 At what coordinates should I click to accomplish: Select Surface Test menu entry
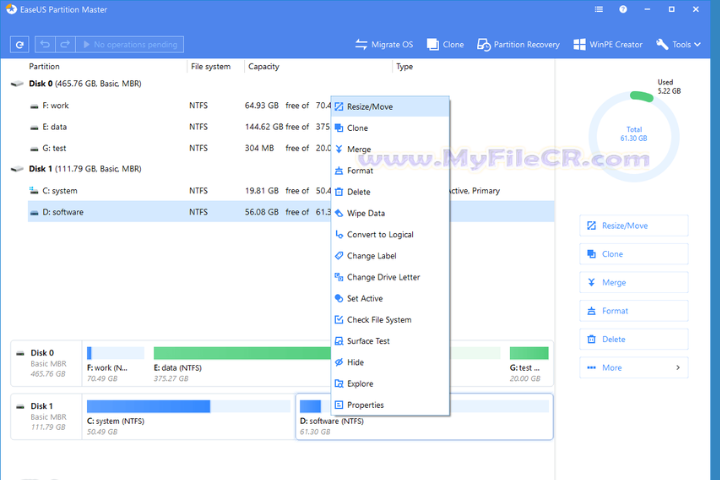[x=390, y=341]
